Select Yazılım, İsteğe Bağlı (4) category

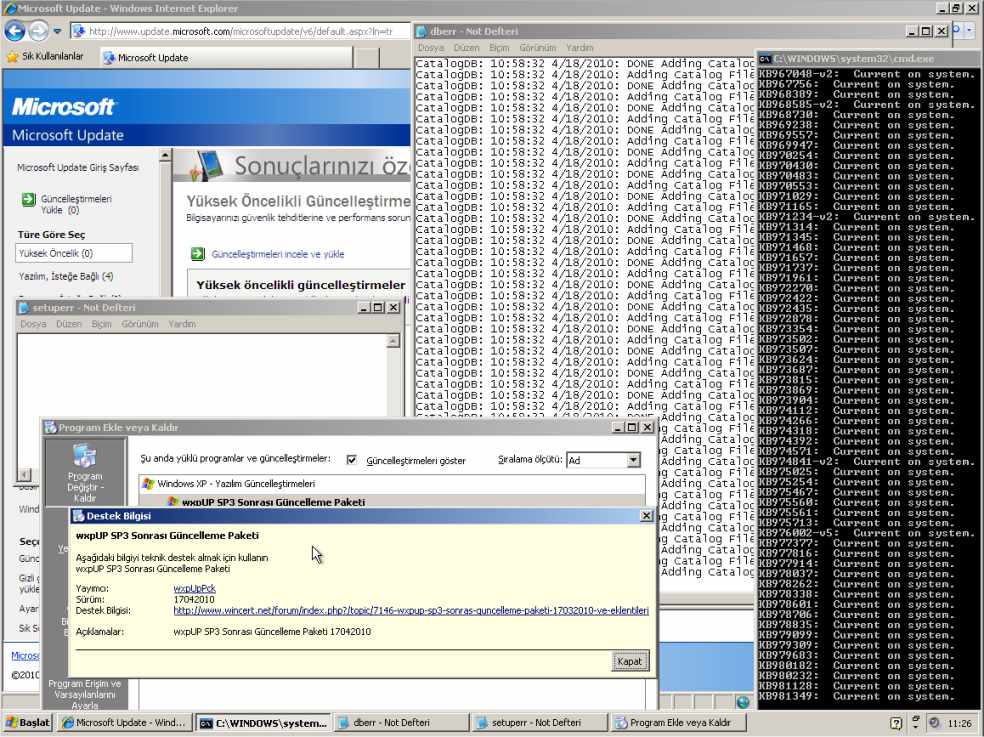coord(66,276)
